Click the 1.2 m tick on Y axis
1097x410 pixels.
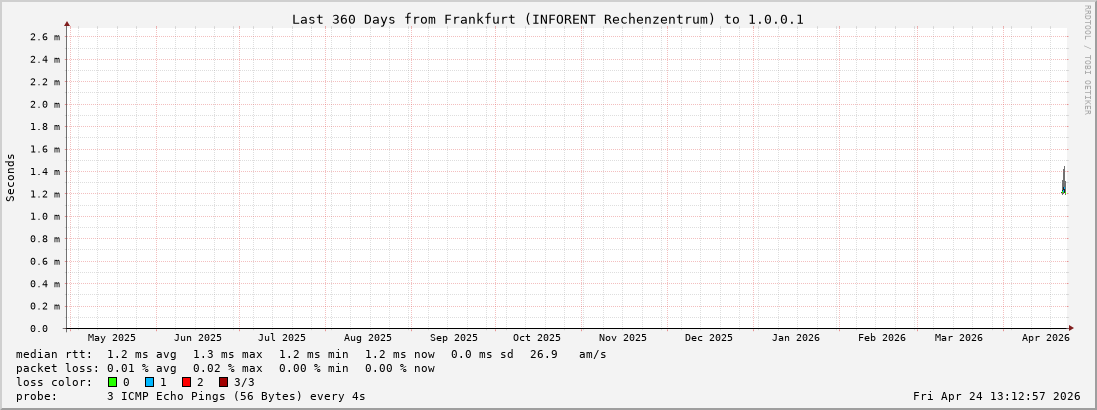point(45,194)
